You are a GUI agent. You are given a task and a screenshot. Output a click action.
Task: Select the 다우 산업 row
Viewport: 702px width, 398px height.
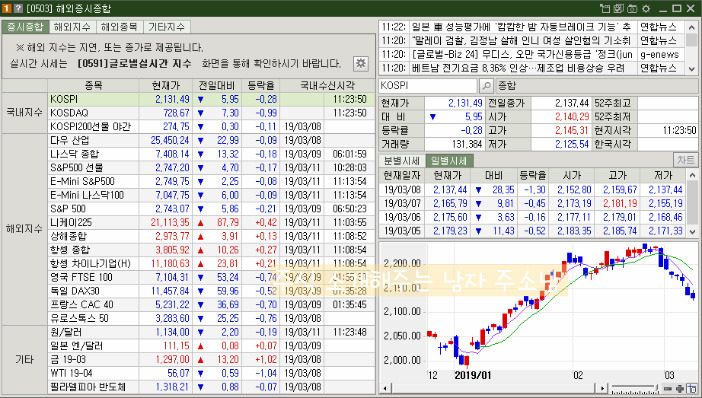[x=211, y=140]
